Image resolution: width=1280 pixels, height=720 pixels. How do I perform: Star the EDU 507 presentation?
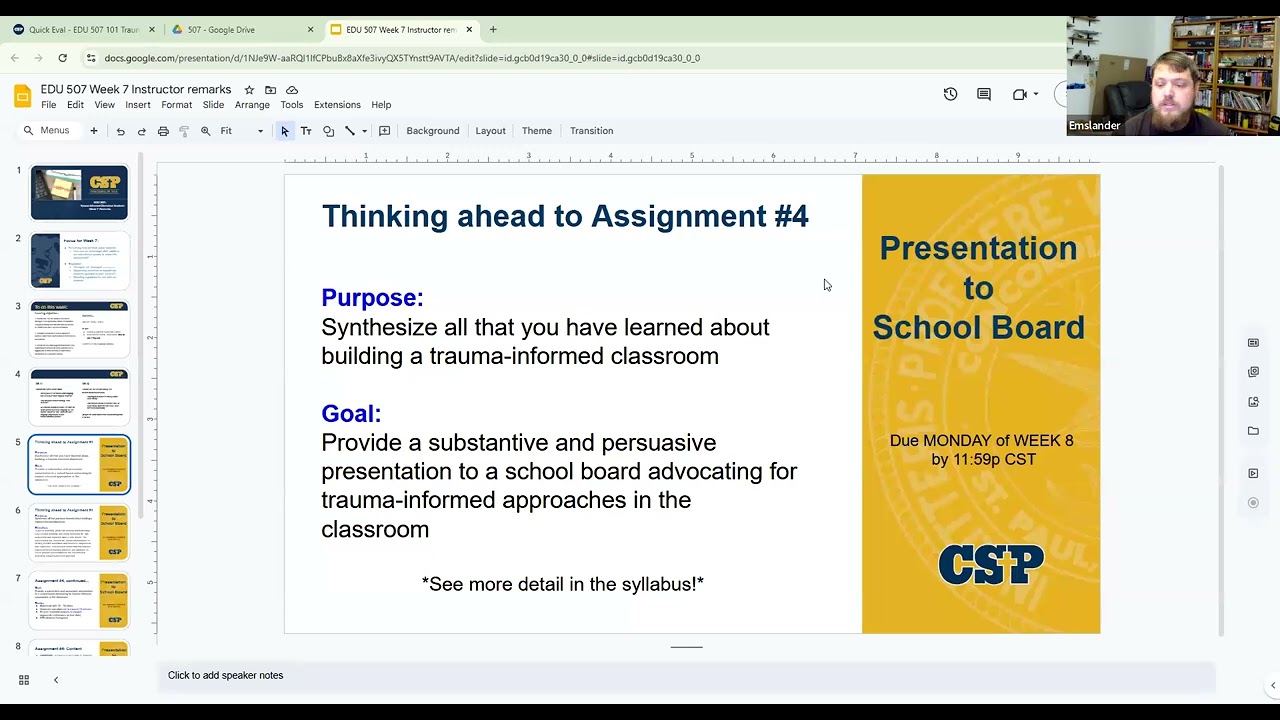coord(249,90)
